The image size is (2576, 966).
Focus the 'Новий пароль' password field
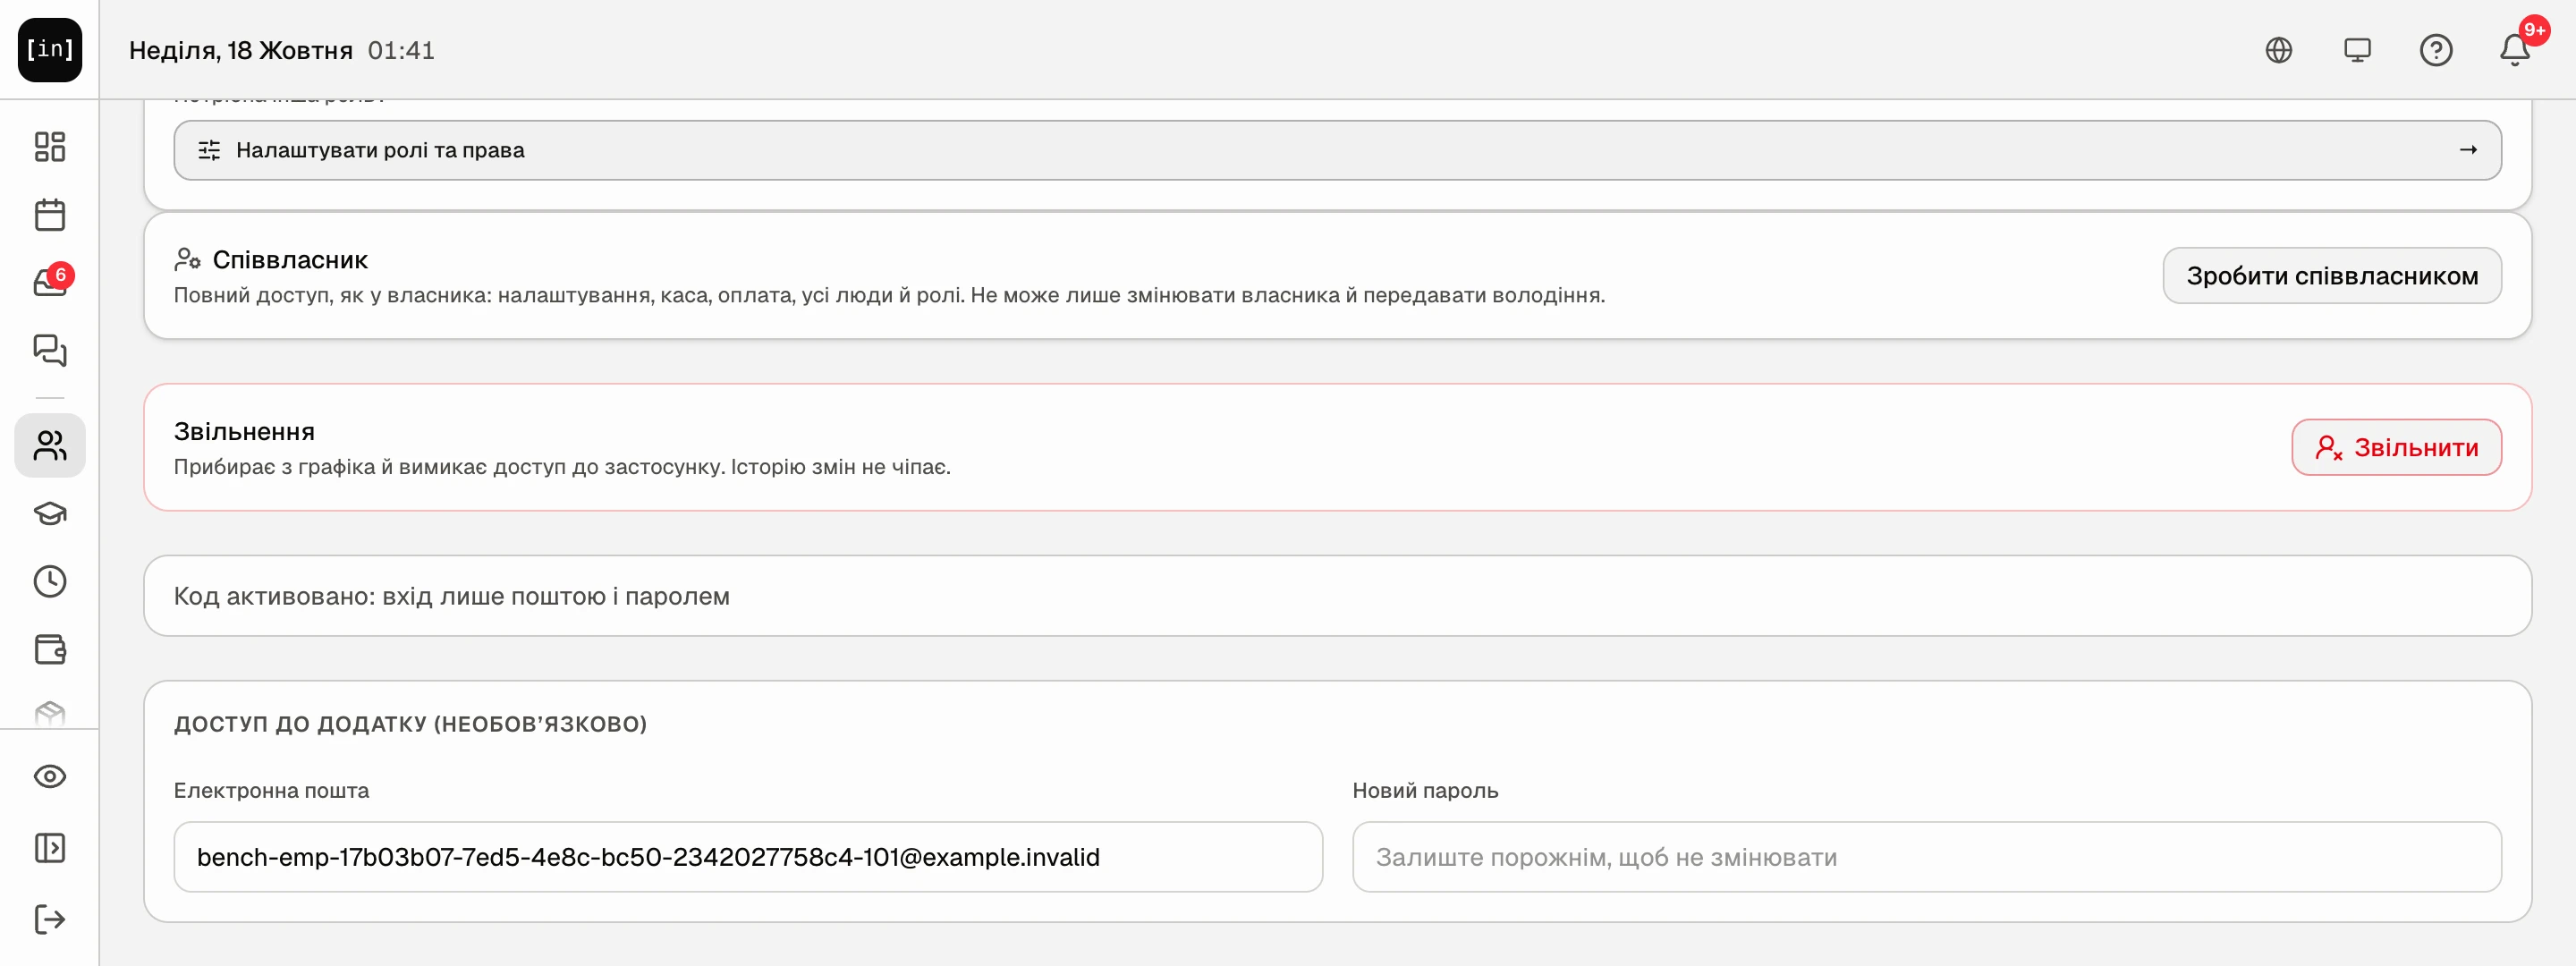[x=1927, y=857]
